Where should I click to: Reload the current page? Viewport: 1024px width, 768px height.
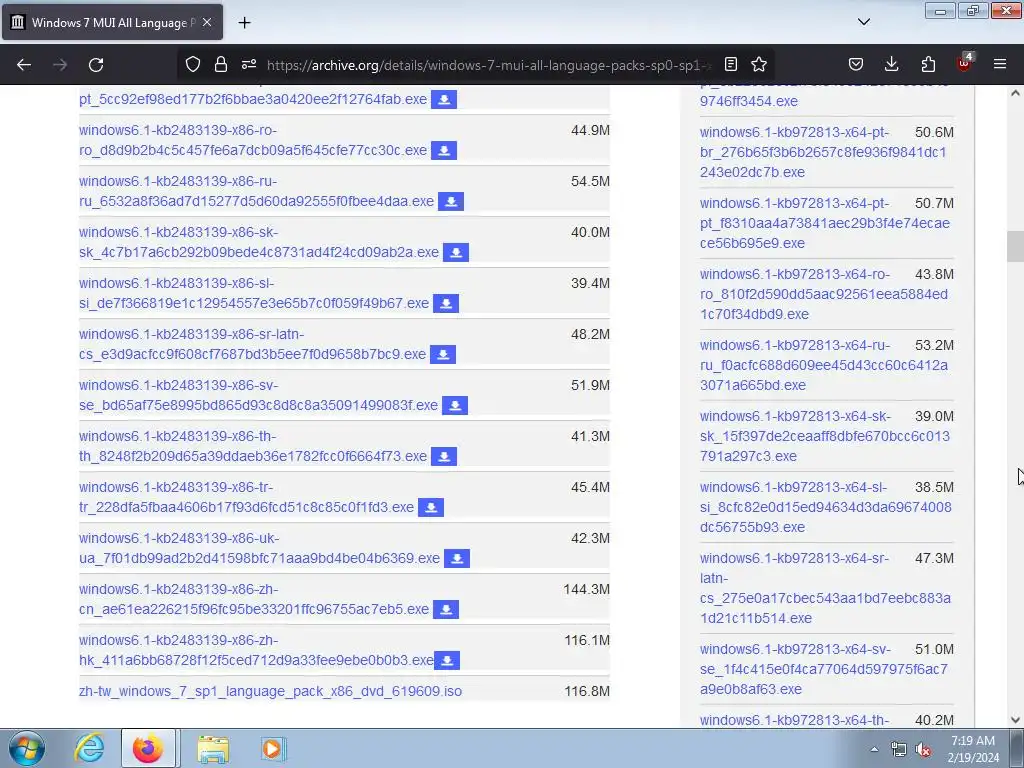click(x=96, y=65)
